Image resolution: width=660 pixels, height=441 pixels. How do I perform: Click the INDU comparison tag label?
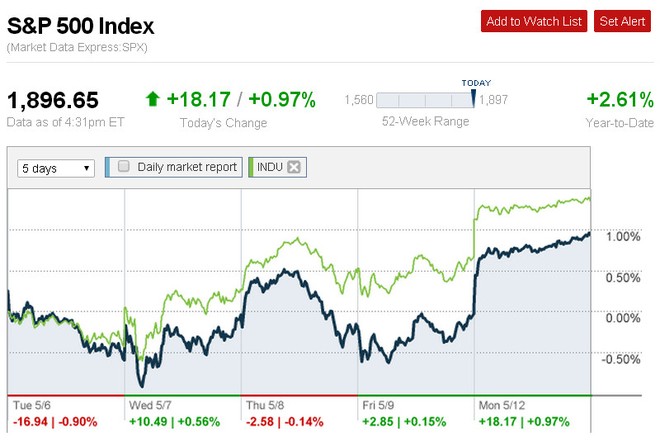click(269, 168)
